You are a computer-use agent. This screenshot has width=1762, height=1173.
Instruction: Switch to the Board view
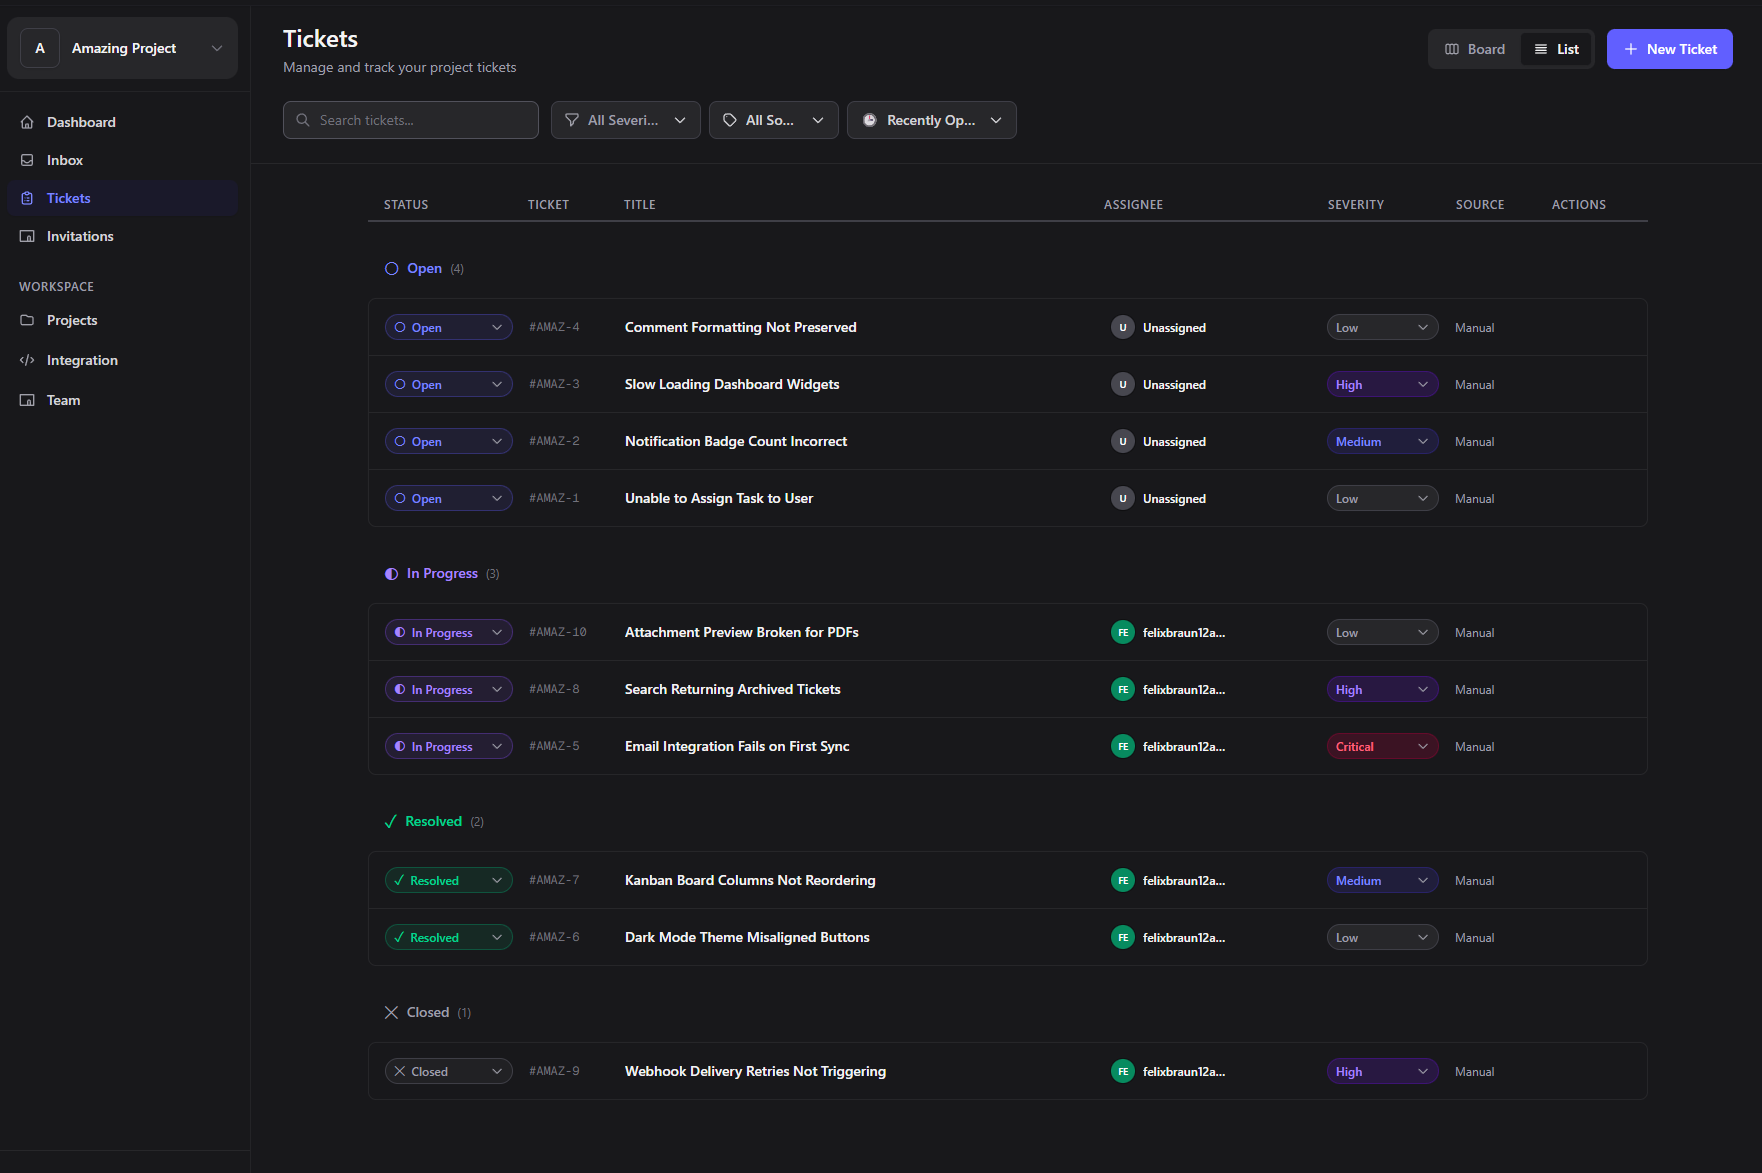coord(1474,48)
